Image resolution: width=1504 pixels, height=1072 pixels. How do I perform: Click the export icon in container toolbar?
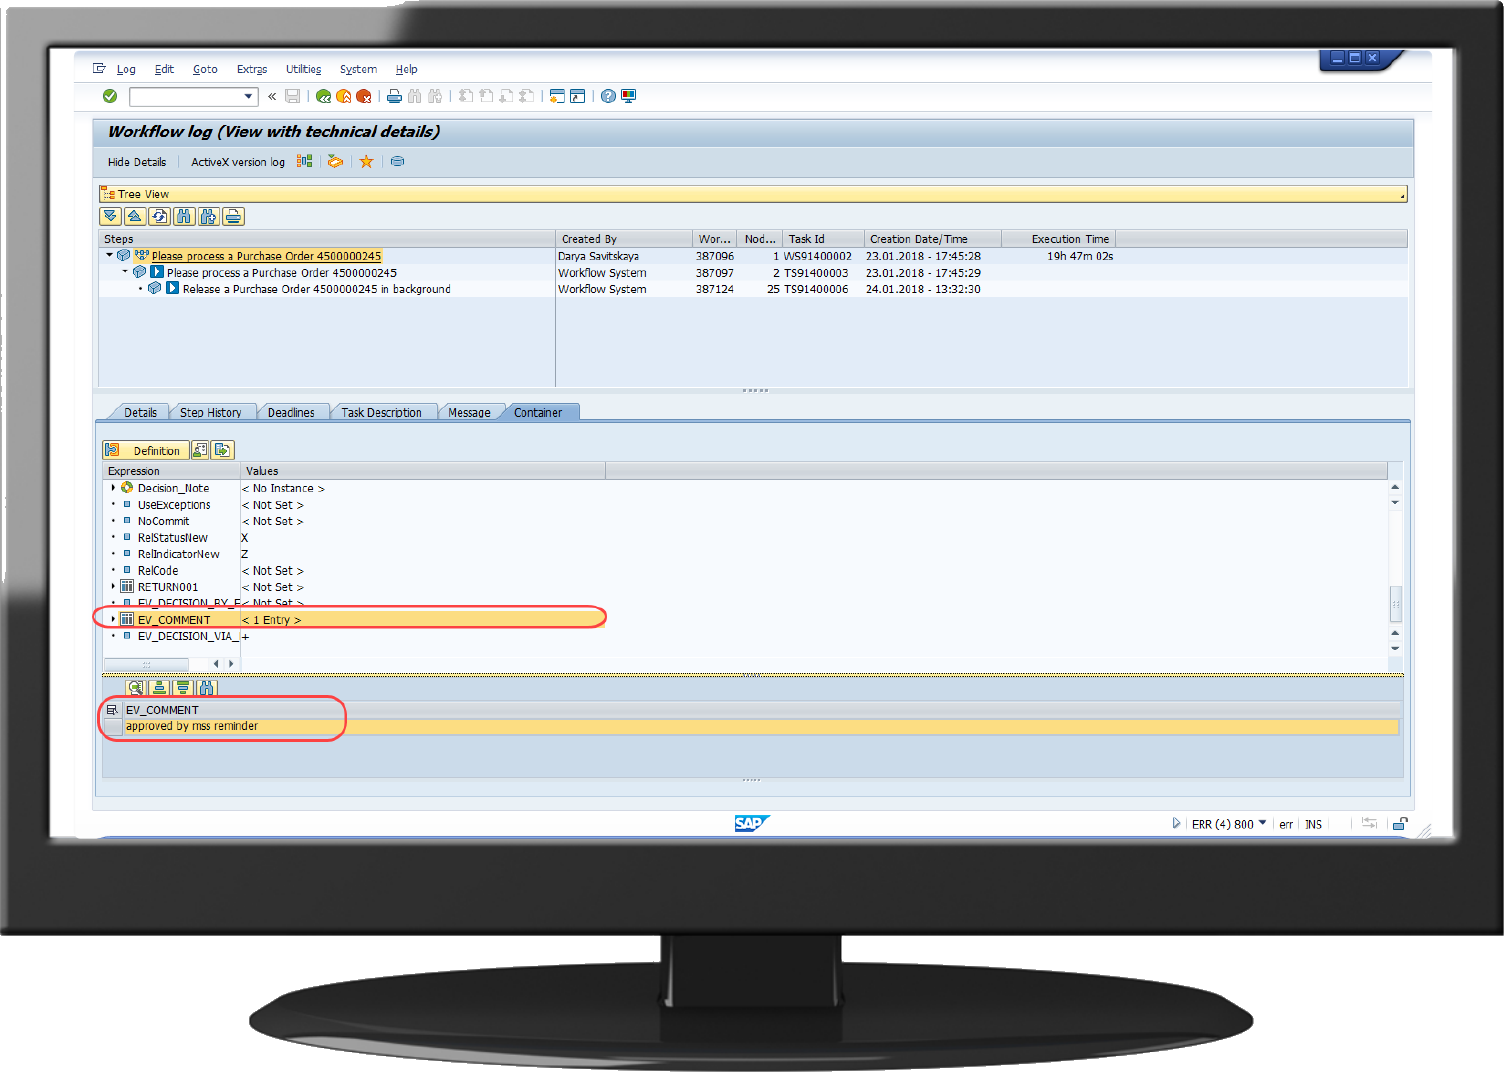coord(223,450)
